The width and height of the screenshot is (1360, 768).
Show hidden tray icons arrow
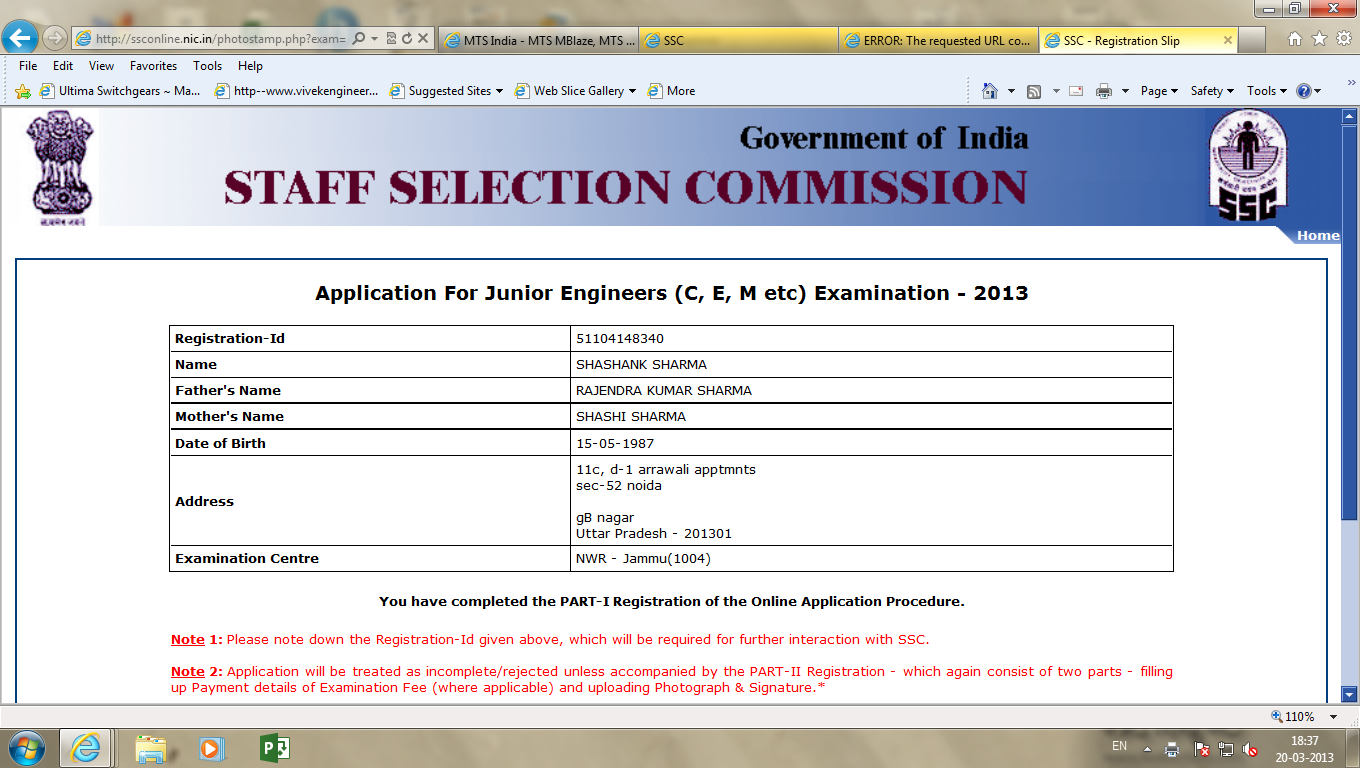point(1147,748)
